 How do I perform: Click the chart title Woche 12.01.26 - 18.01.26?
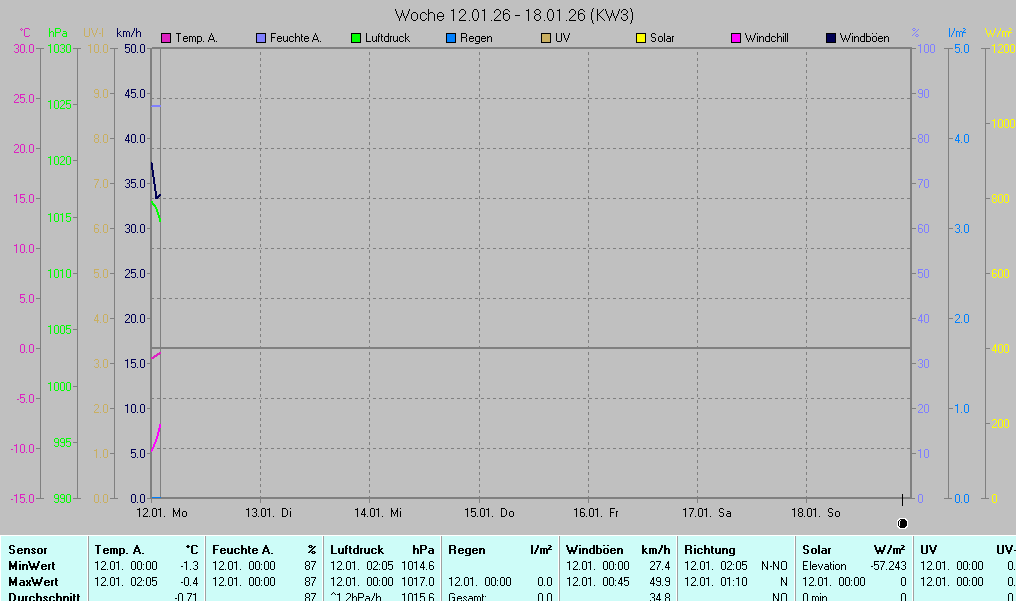514,15
